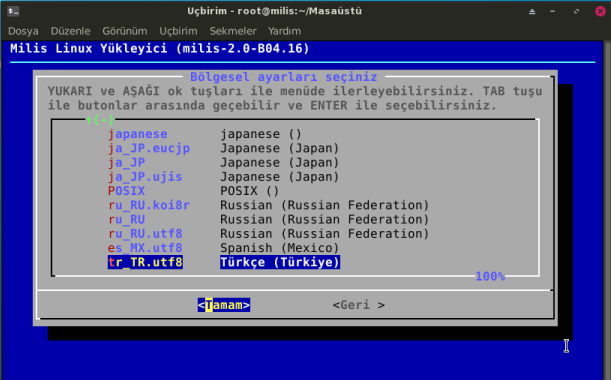Select the ja_JP.ujis locale
The image size is (611, 380).
point(145,177)
